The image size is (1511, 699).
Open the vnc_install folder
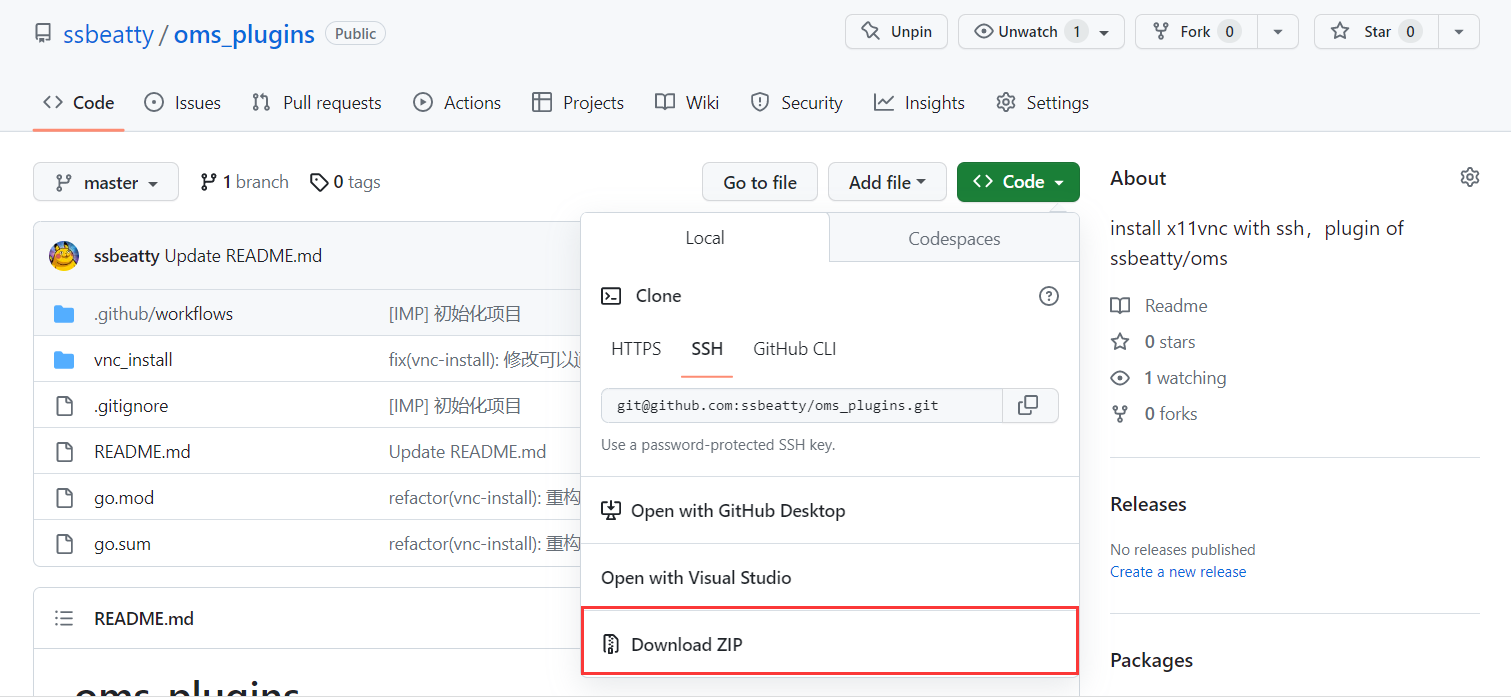click(x=133, y=360)
